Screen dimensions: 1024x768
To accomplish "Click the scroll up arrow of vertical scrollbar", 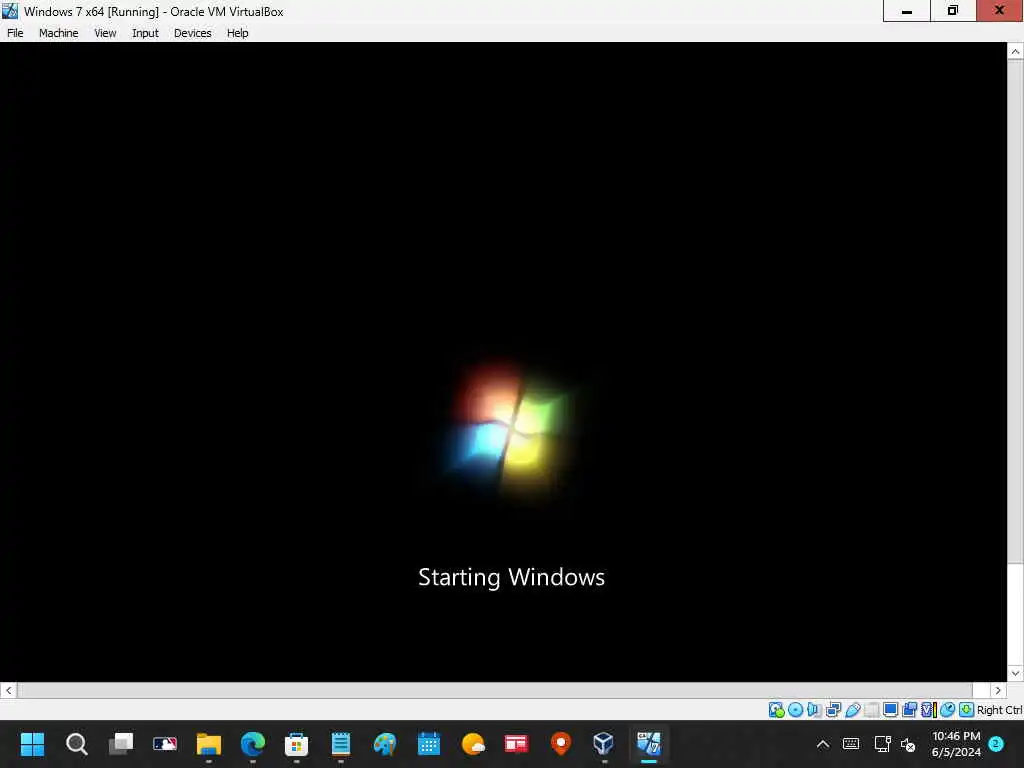I will (1015, 51).
